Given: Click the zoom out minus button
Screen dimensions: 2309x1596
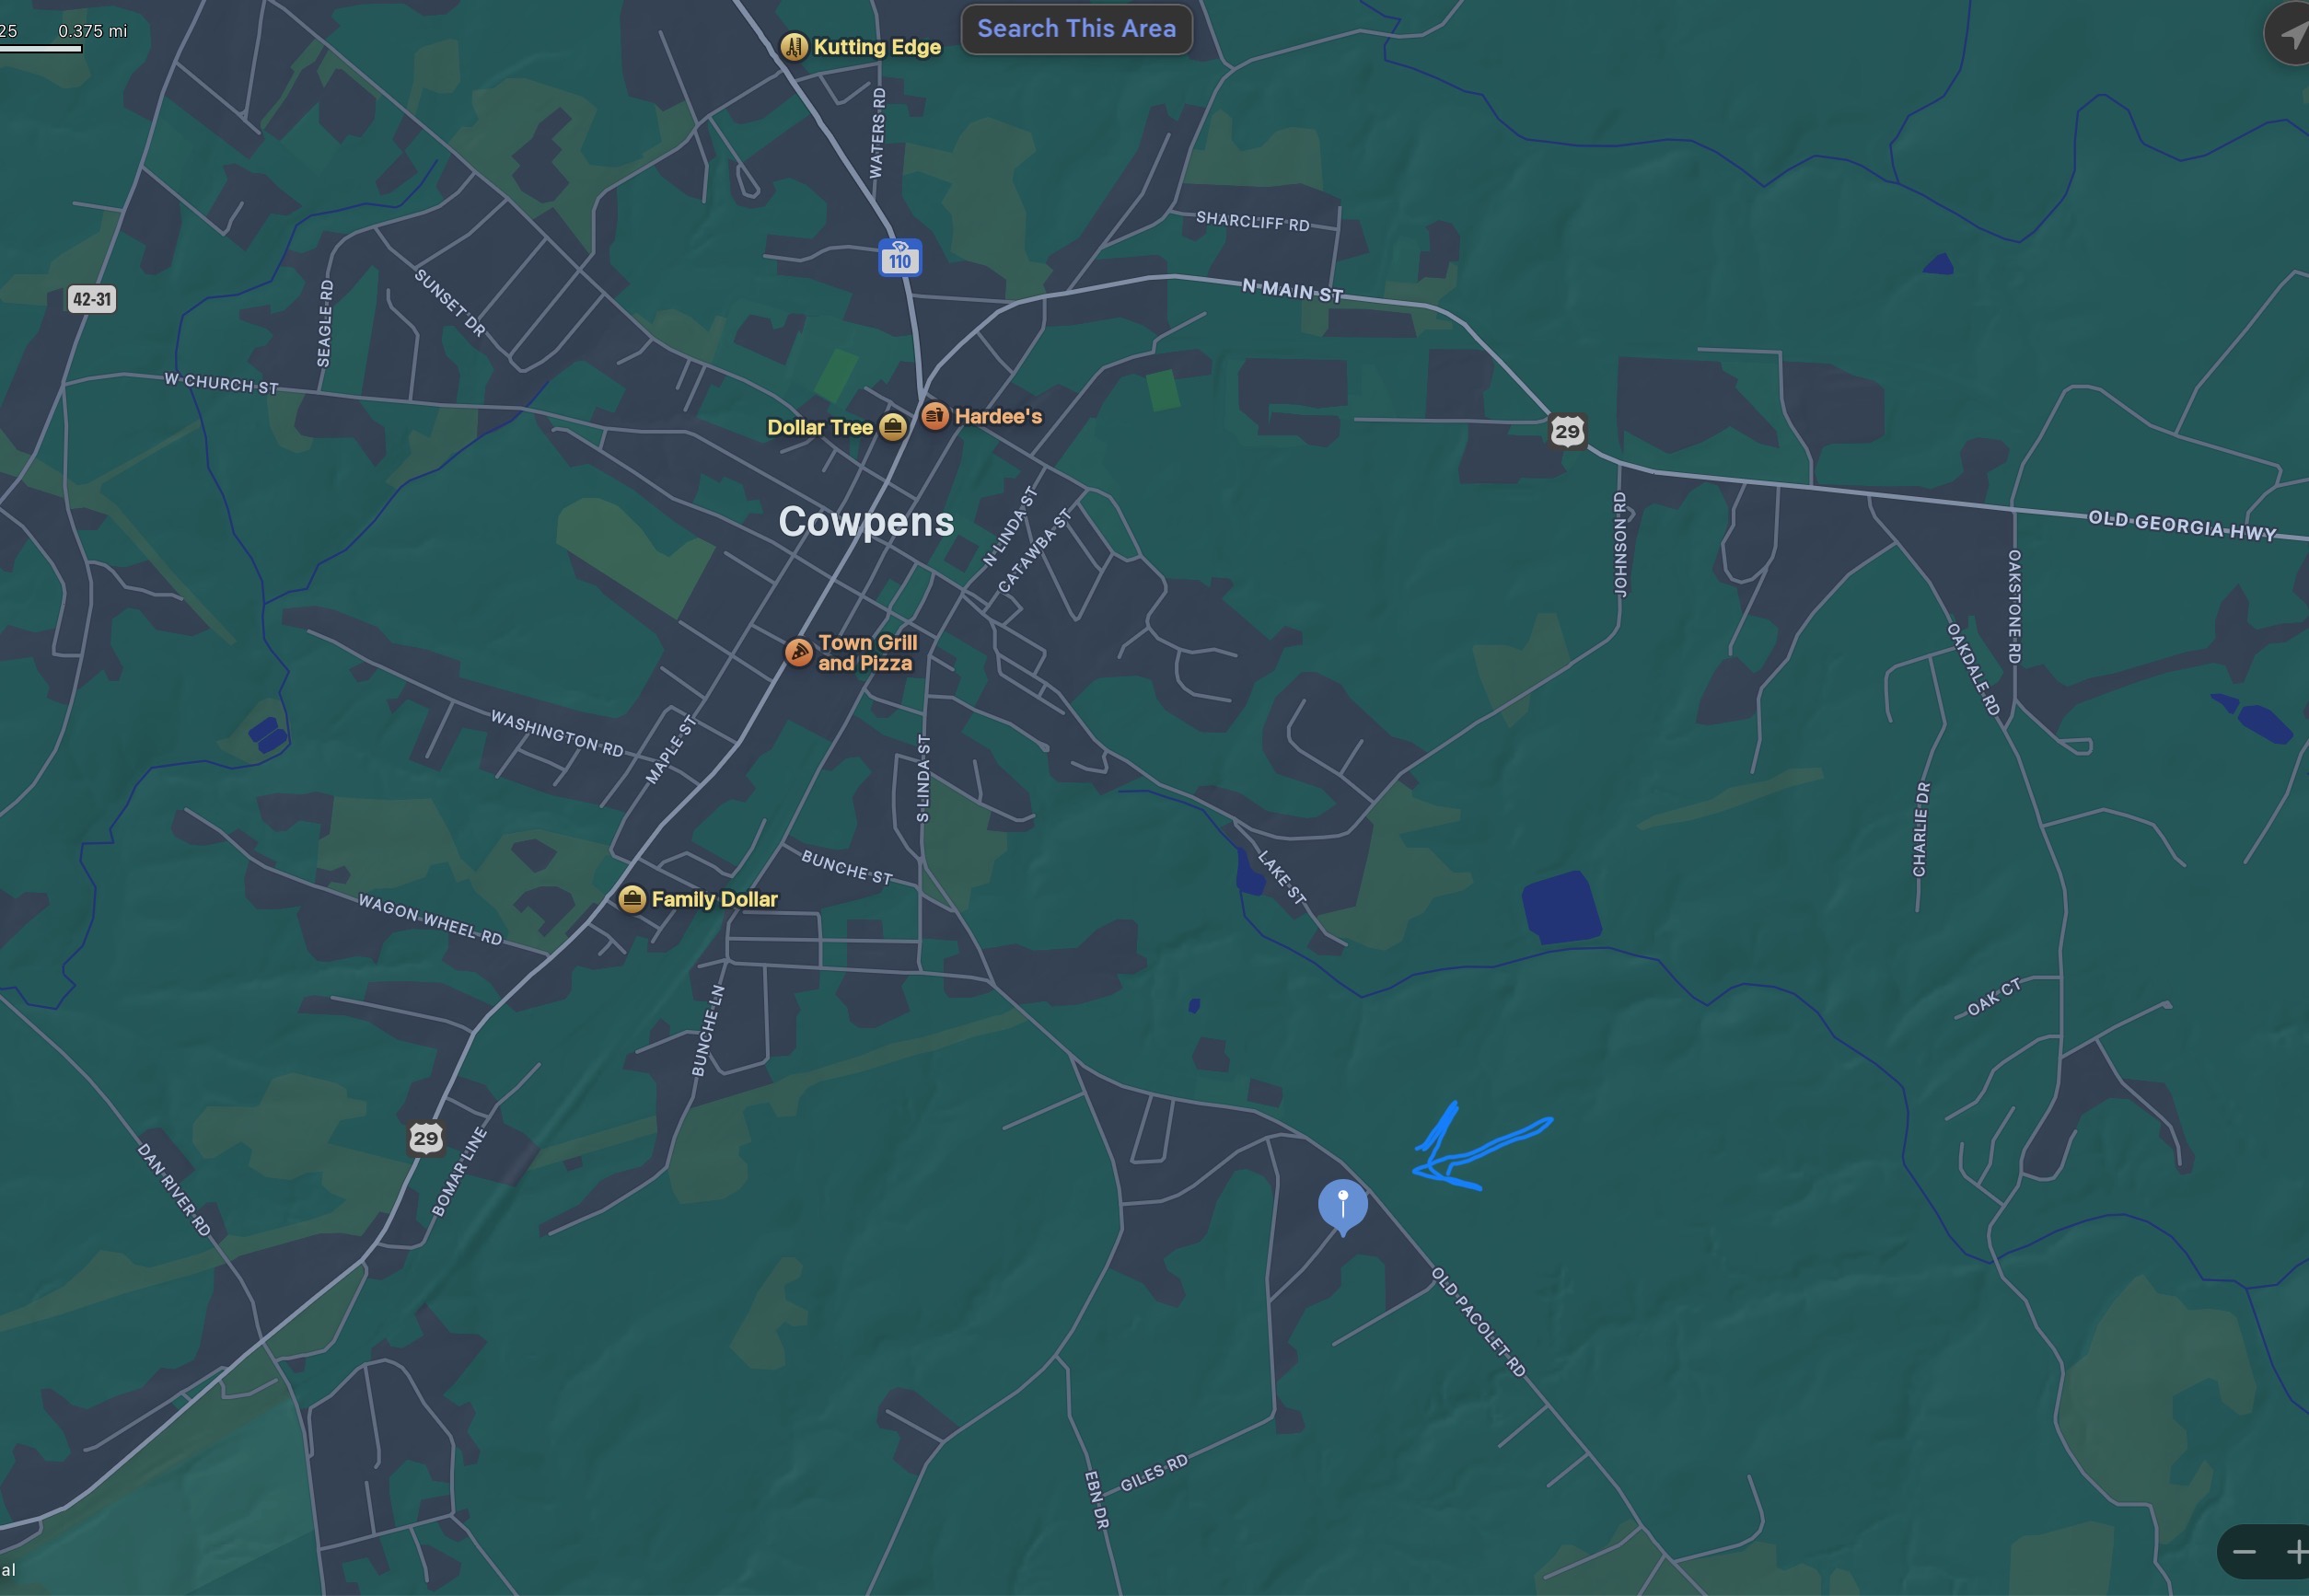Looking at the screenshot, I should [2244, 1551].
